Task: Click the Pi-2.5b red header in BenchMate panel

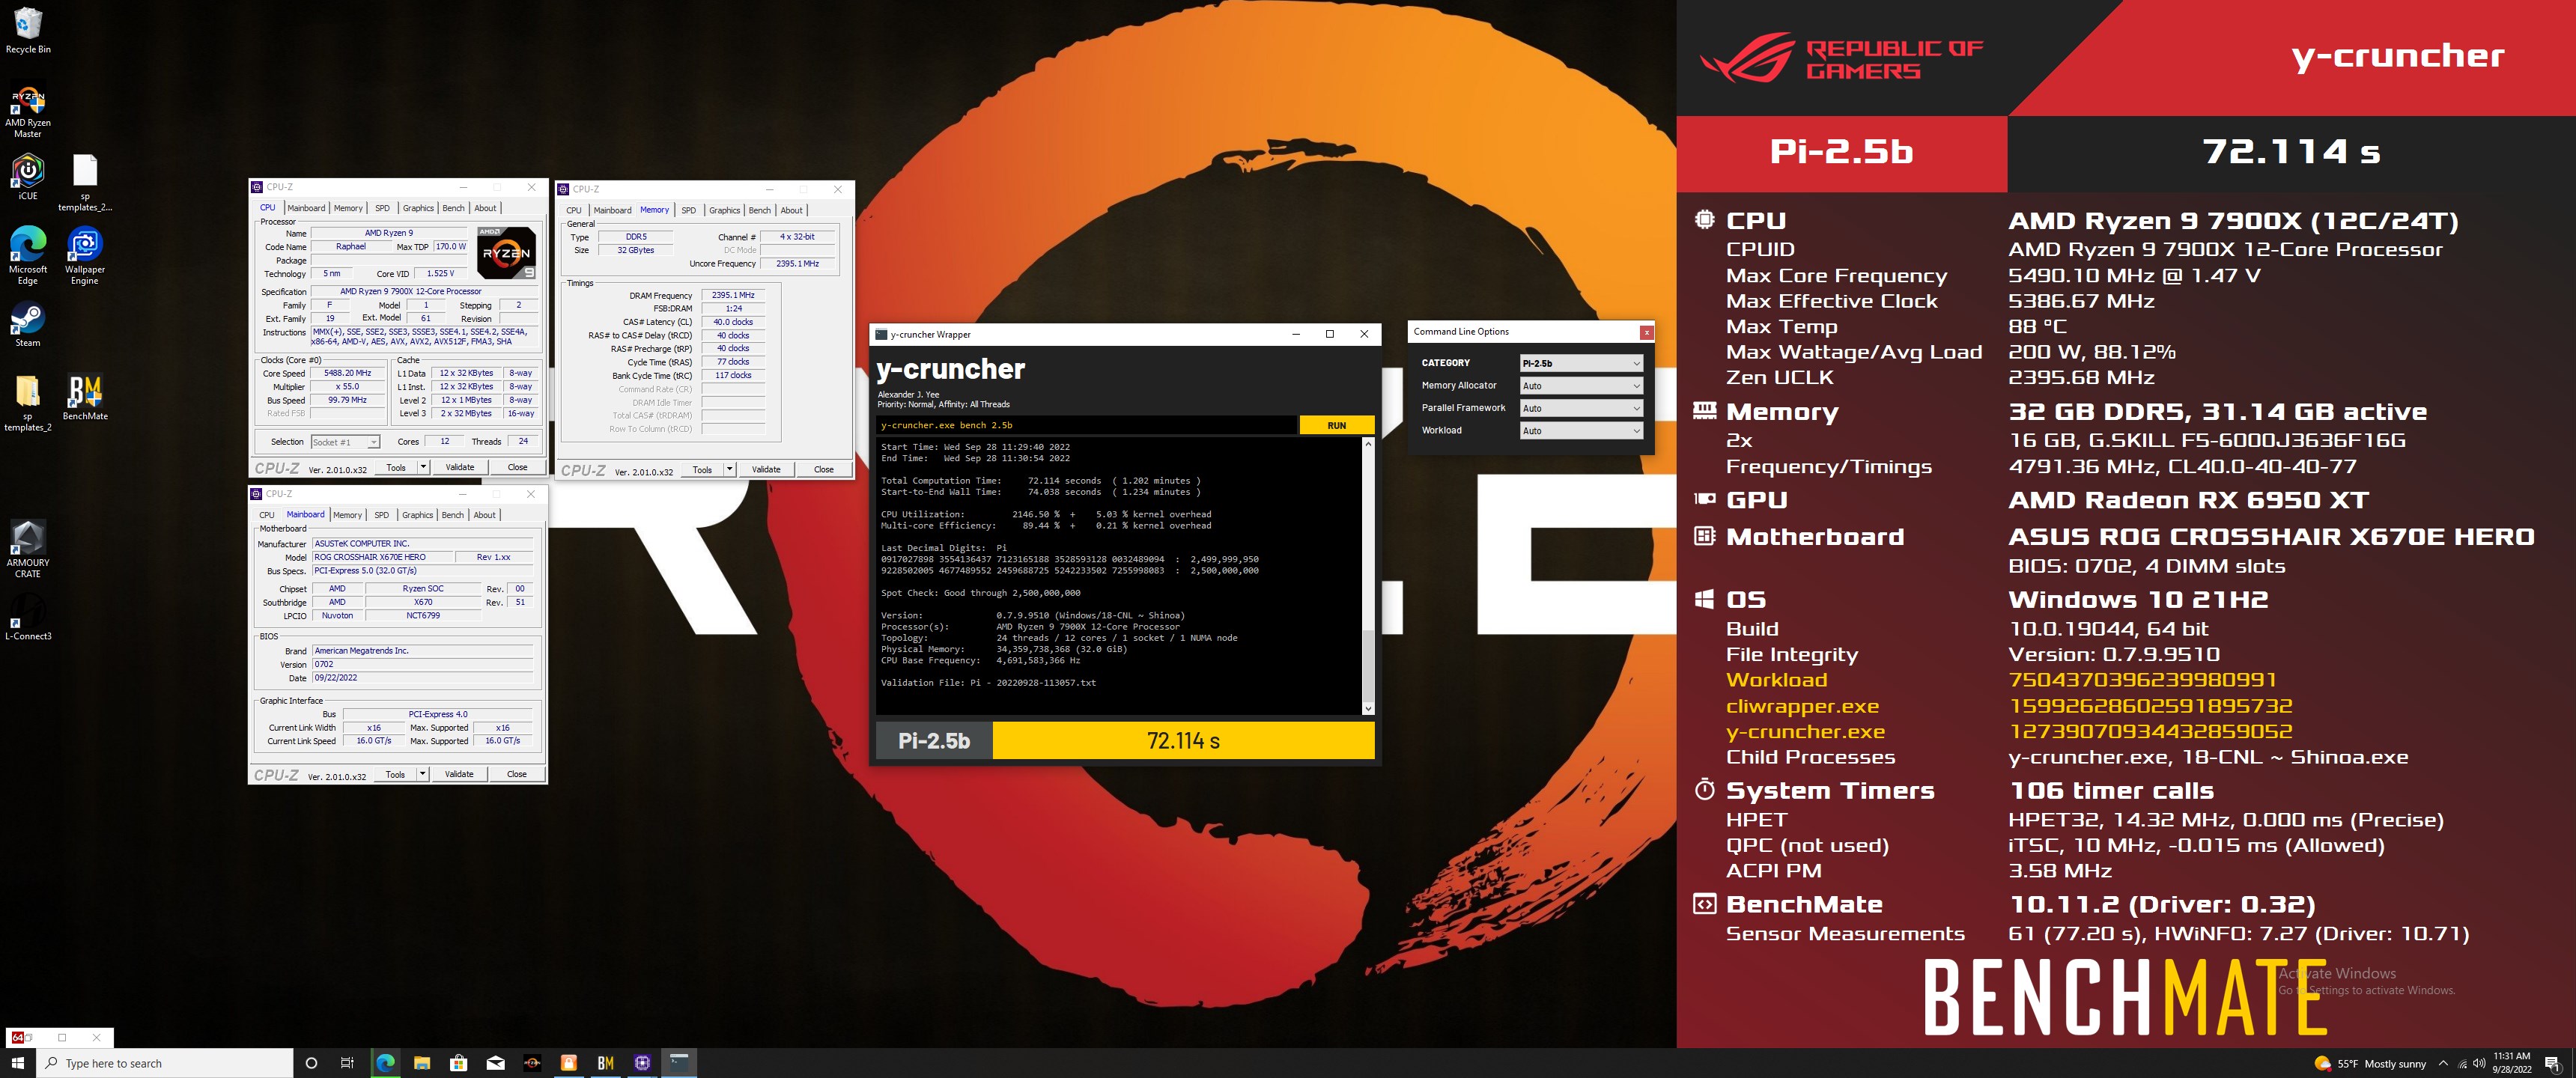Action: [1841, 152]
